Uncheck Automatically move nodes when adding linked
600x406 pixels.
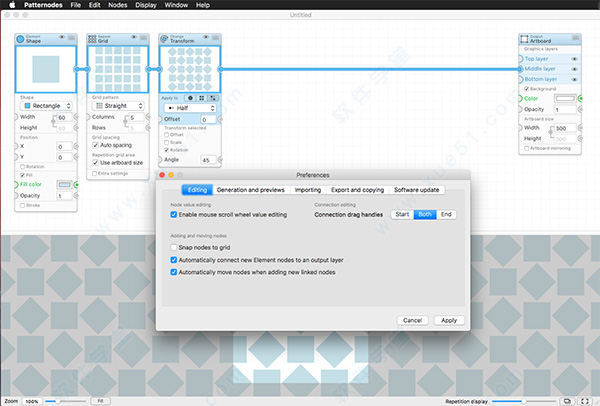click(x=174, y=272)
